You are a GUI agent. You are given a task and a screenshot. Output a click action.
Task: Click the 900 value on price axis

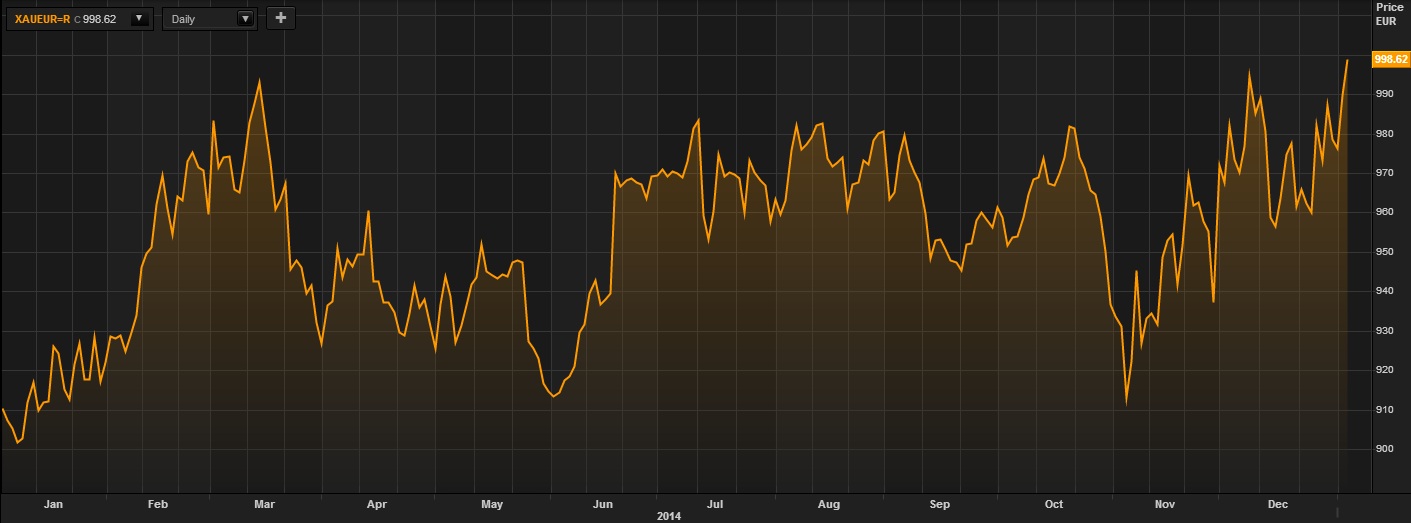1385,449
